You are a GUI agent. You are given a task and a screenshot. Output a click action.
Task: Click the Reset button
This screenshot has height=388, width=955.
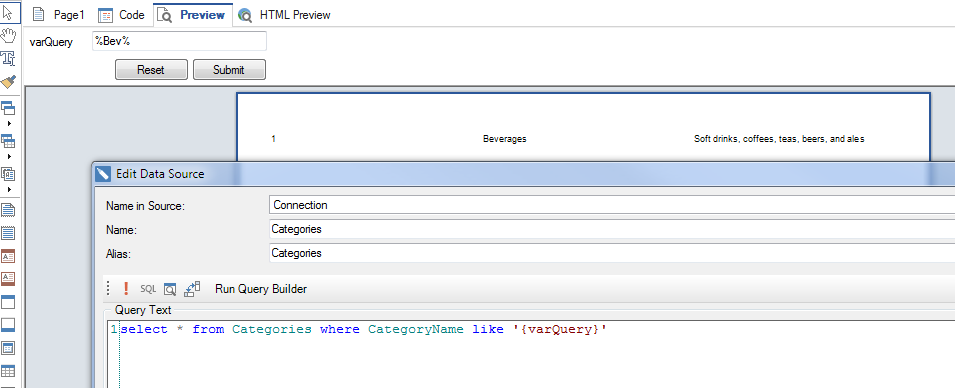coord(151,69)
